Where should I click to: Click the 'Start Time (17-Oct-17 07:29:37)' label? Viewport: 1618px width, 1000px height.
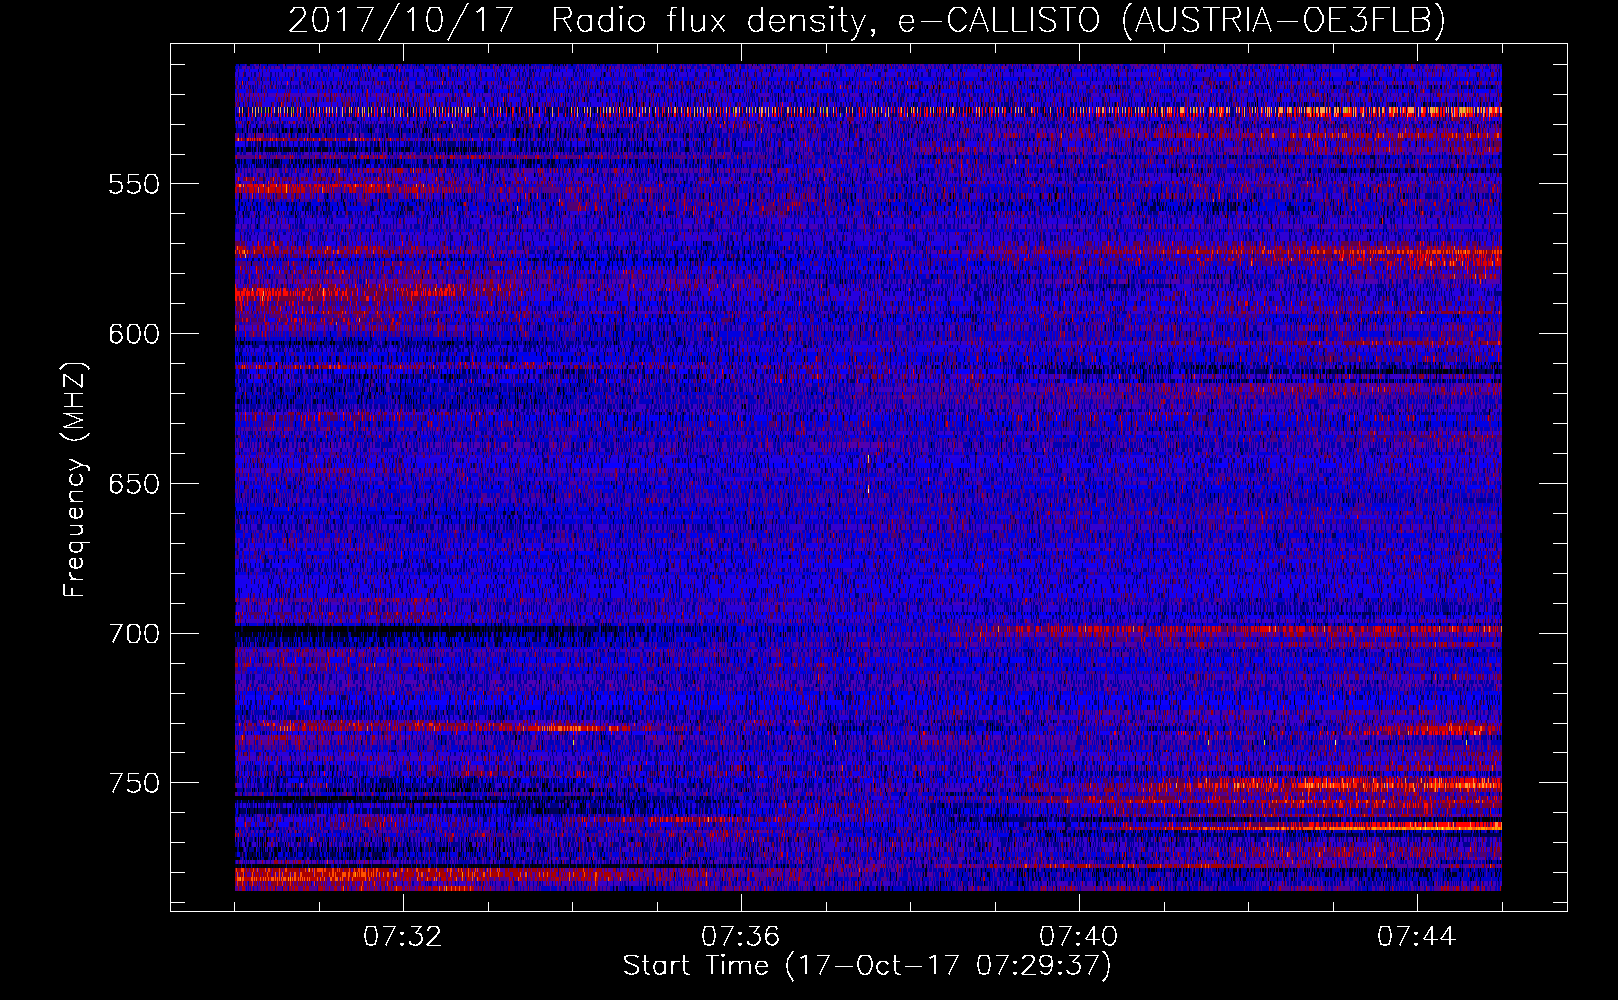pos(867,966)
